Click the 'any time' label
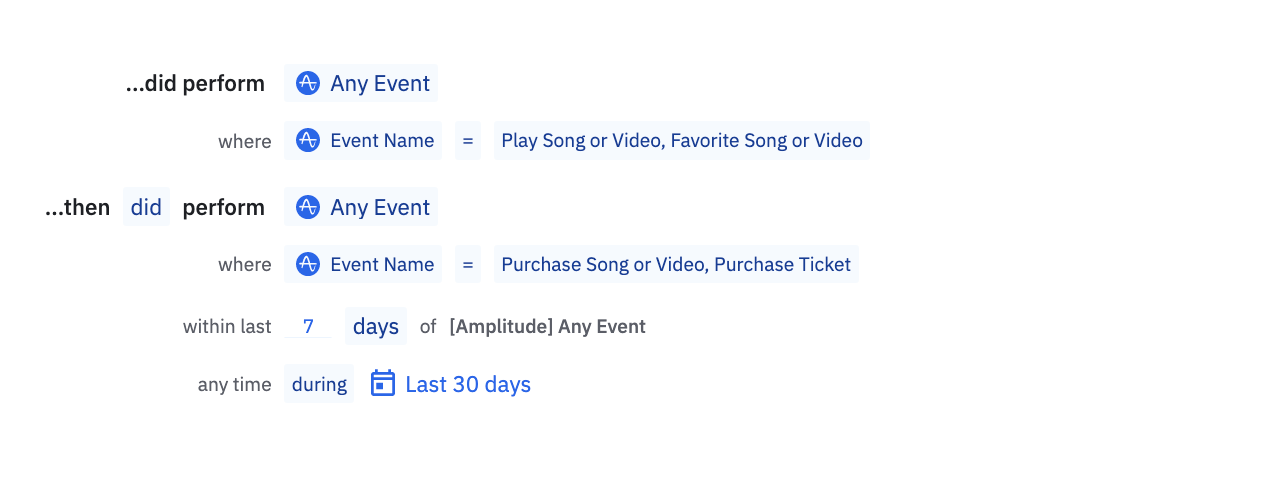This screenshot has height=486, width=1280. click(x=235, y=384)
